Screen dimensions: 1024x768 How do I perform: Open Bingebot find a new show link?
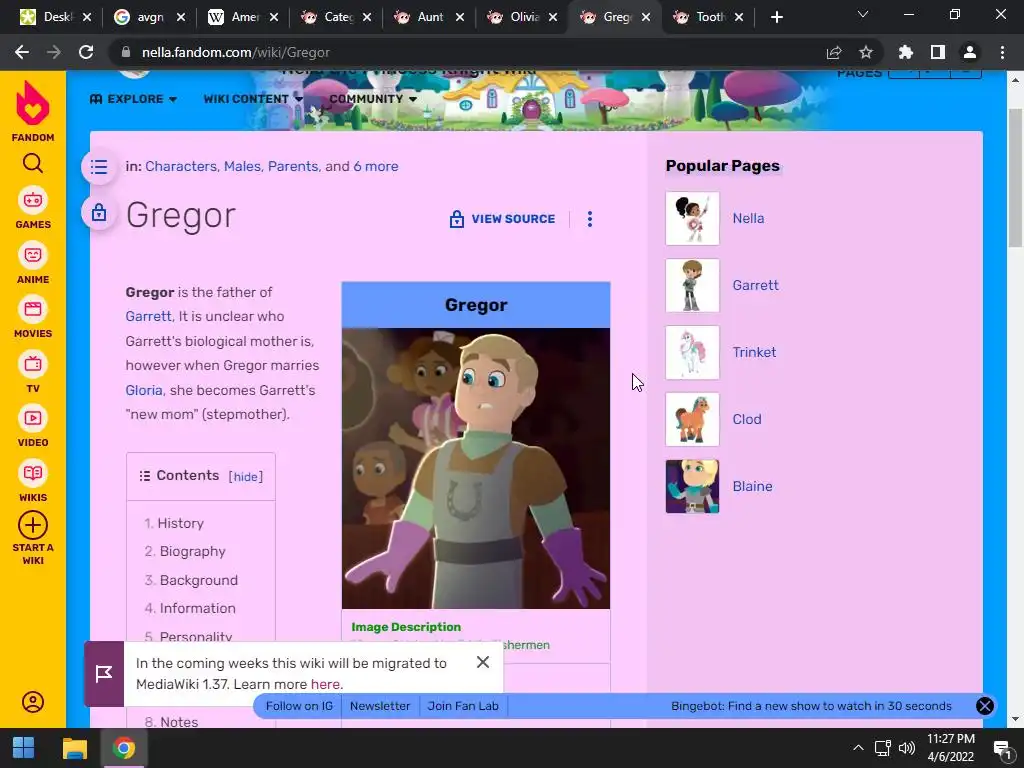tap(811, 706)
